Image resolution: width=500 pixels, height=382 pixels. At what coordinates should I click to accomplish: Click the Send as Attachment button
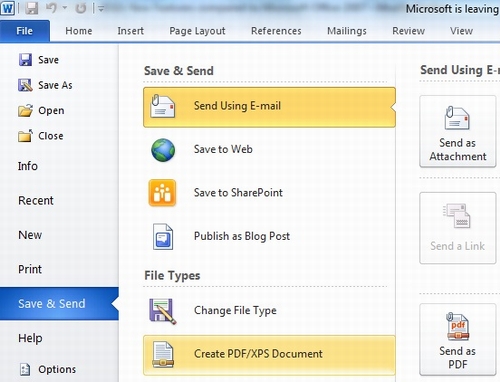[x=458, y=131]
